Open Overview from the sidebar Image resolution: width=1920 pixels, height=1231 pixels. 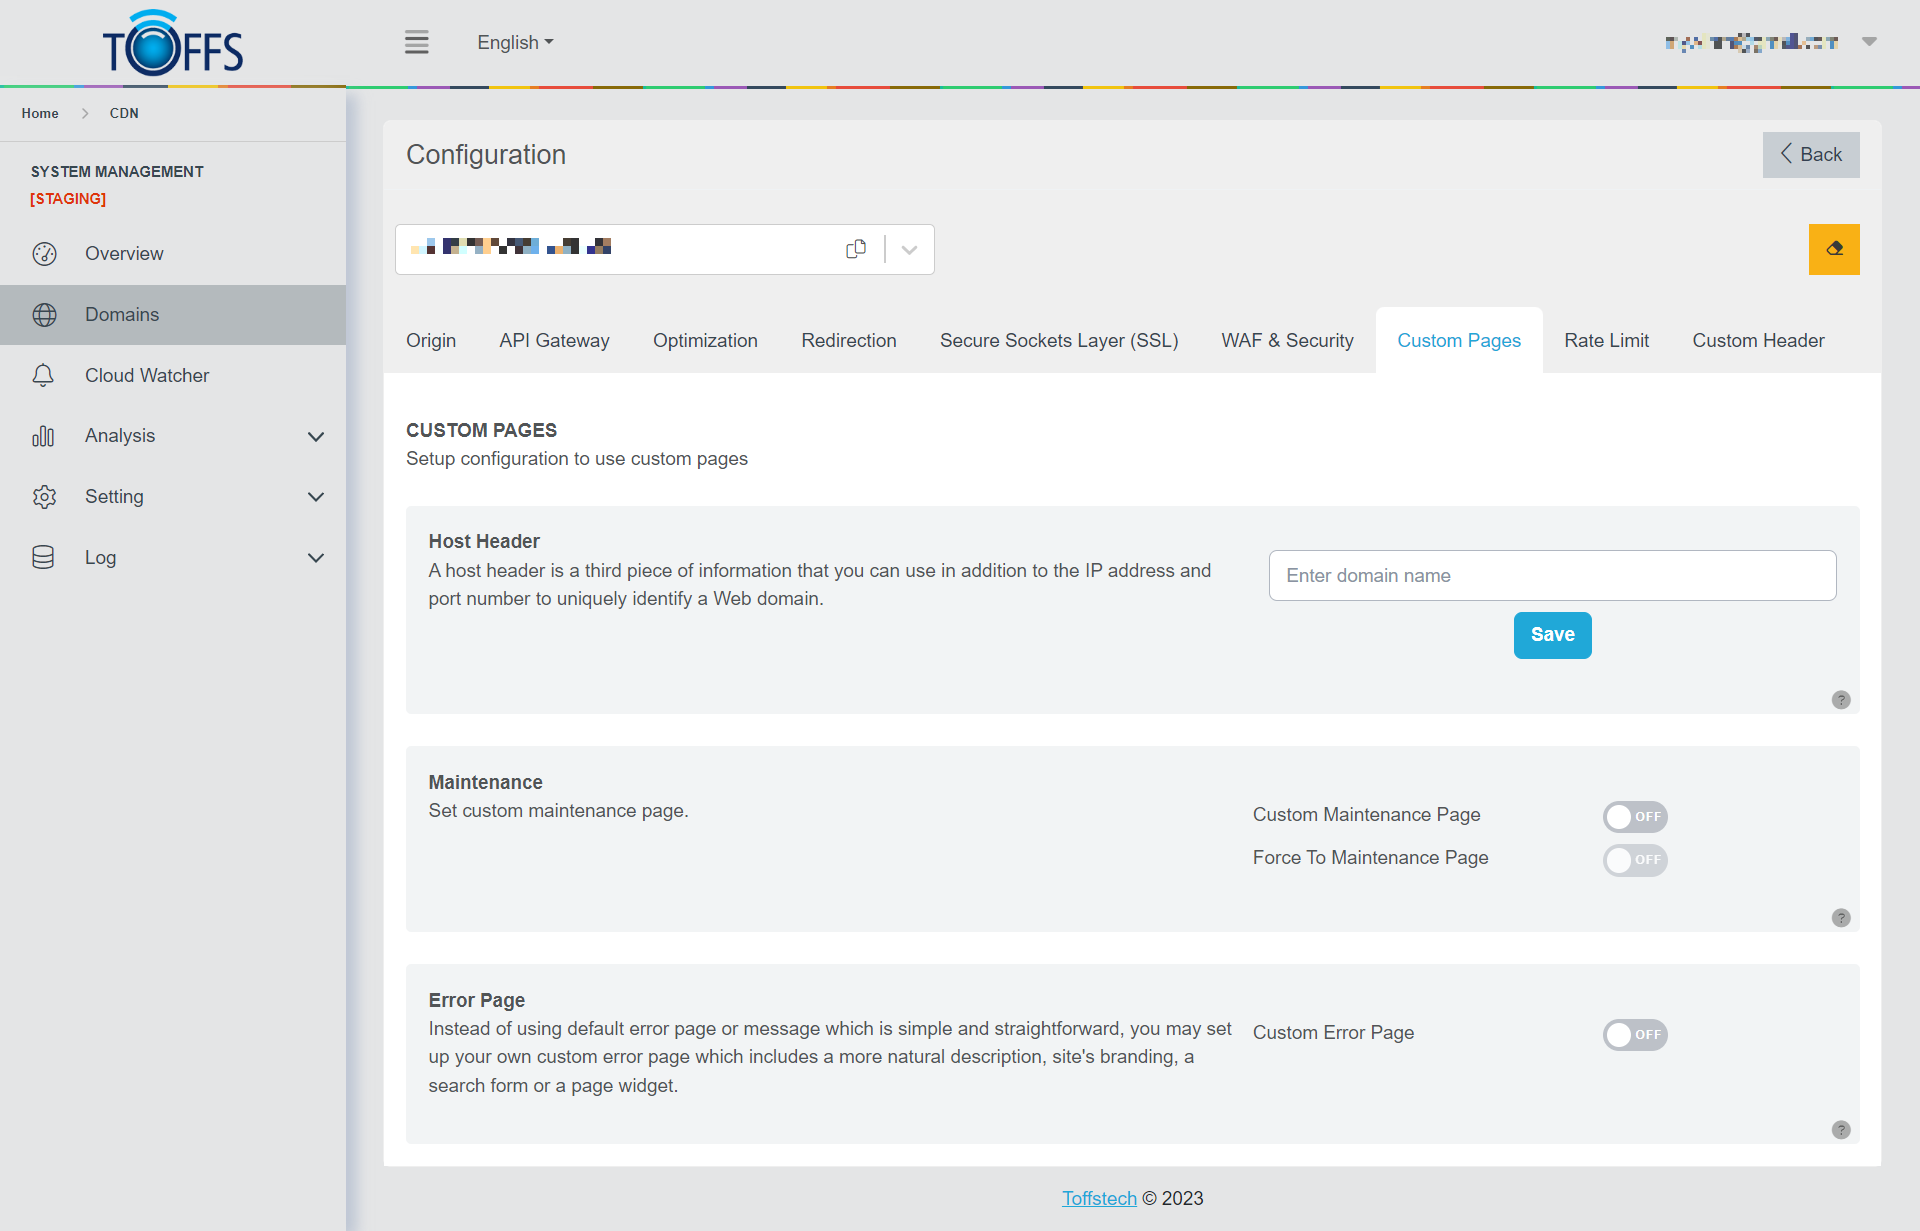point(124,254)
